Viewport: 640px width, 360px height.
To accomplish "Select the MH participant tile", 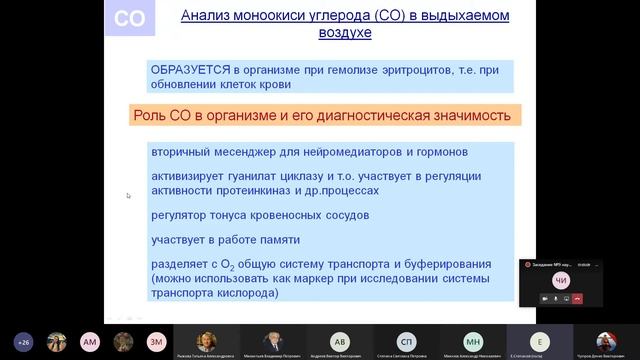I will pyautogui.click(x=473, y=342).
